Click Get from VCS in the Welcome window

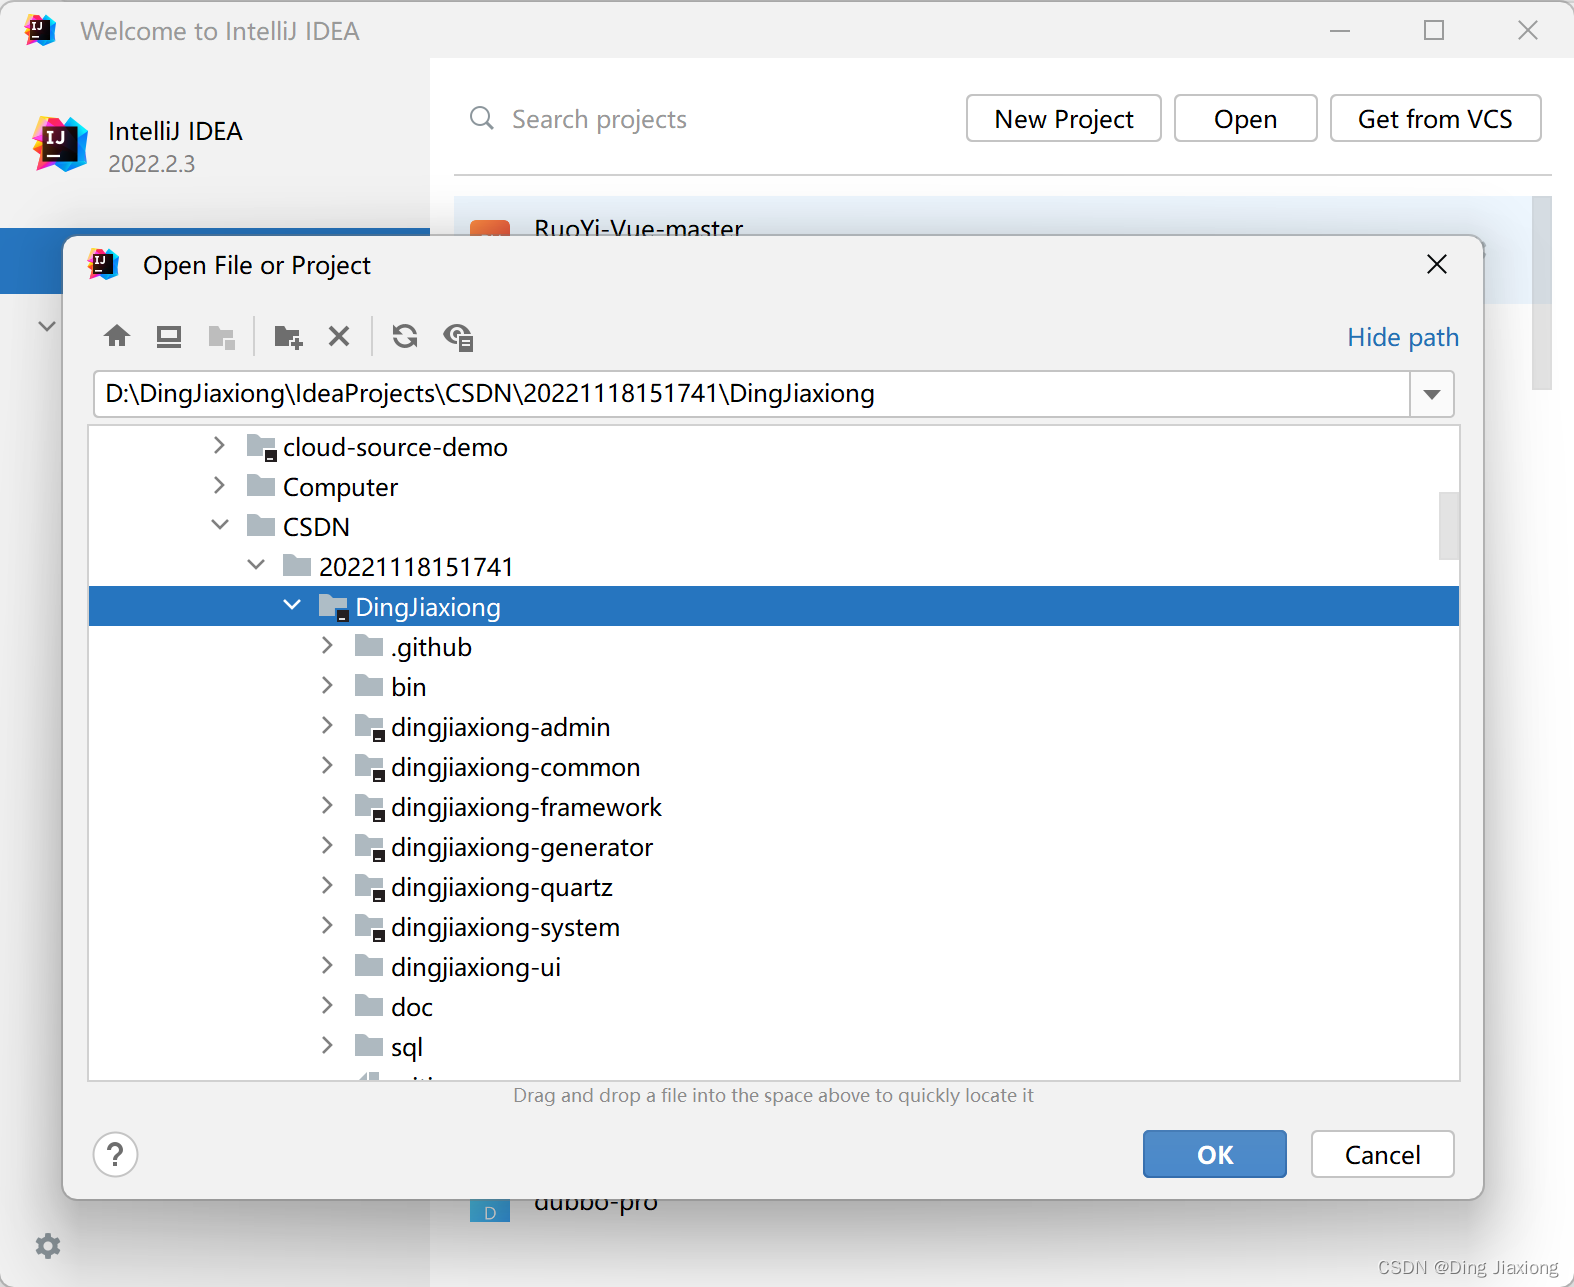pos(1435,119)
